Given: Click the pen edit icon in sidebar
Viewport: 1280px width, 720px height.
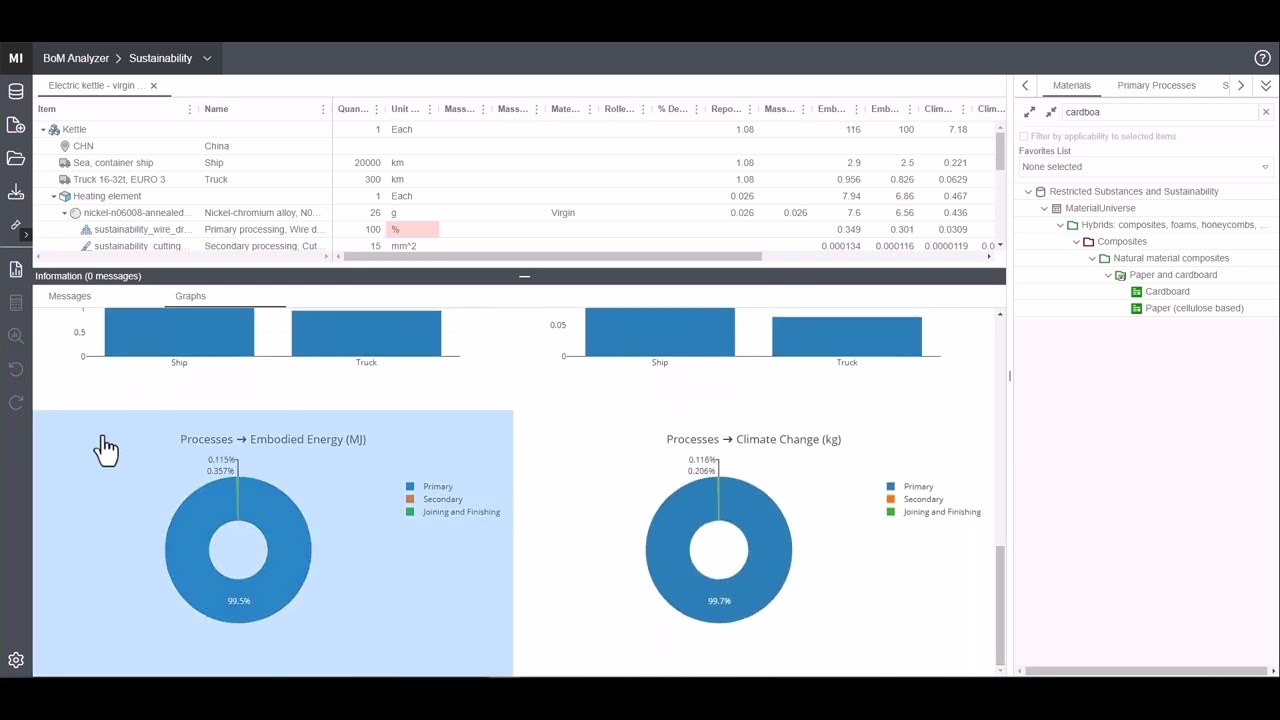Looking at the screenshot, I should tap(15, 225).
